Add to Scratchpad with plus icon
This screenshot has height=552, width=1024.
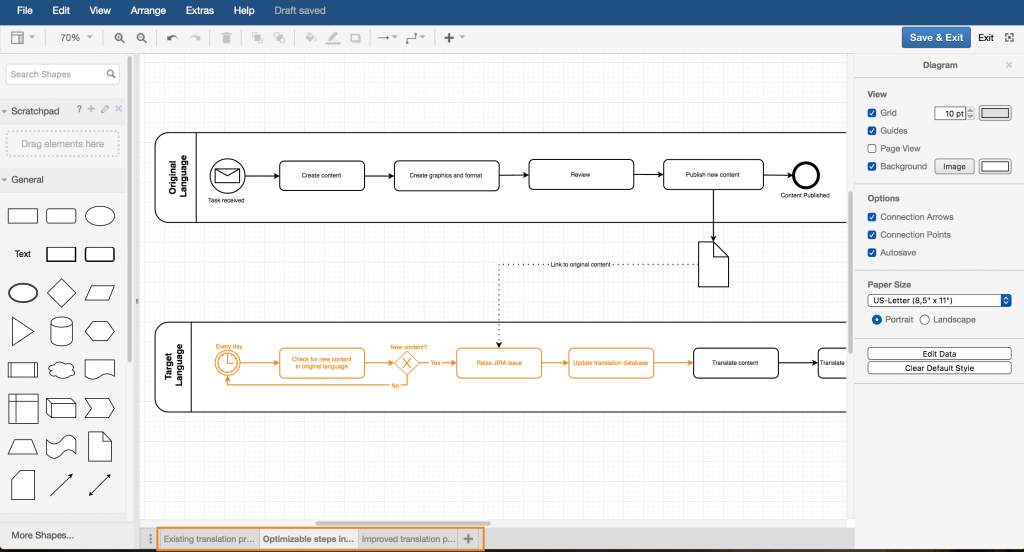pyautogui.click(x=91, y=109)
